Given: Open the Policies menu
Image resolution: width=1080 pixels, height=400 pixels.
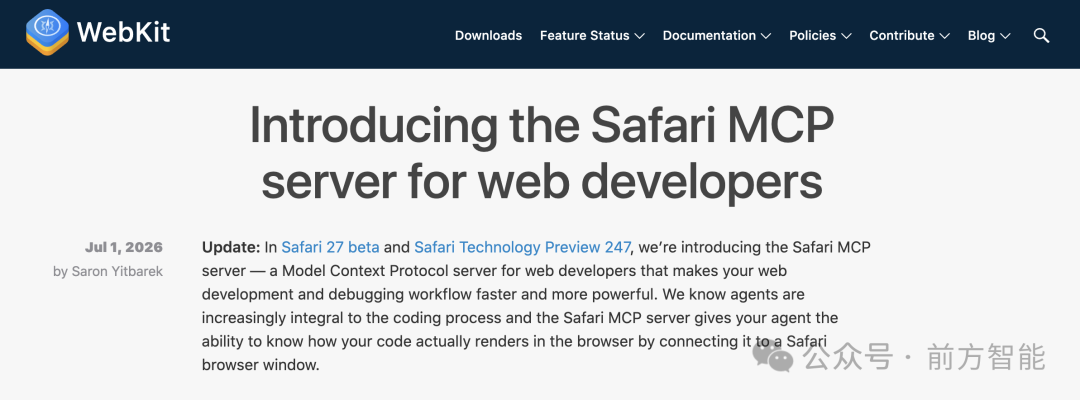Looking at the screenshot, I should [x=813, y=35].
